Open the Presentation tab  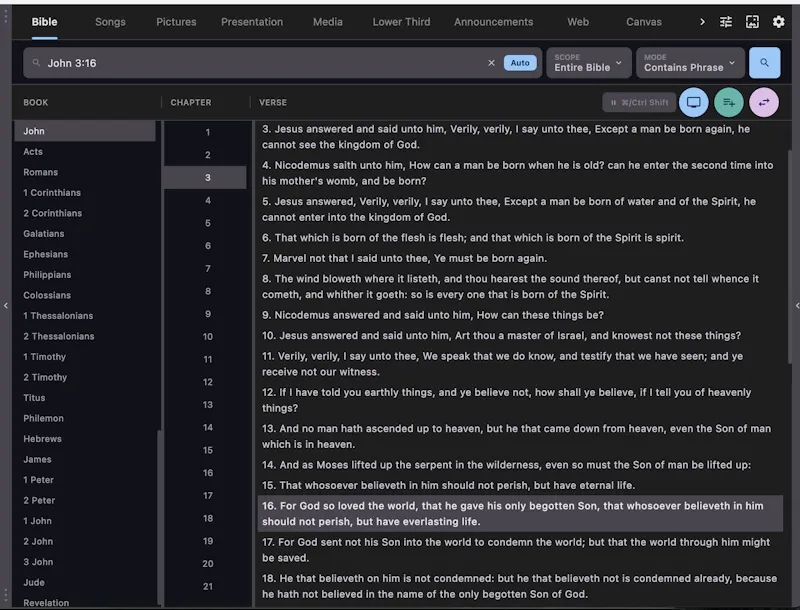tap(252, 22)
